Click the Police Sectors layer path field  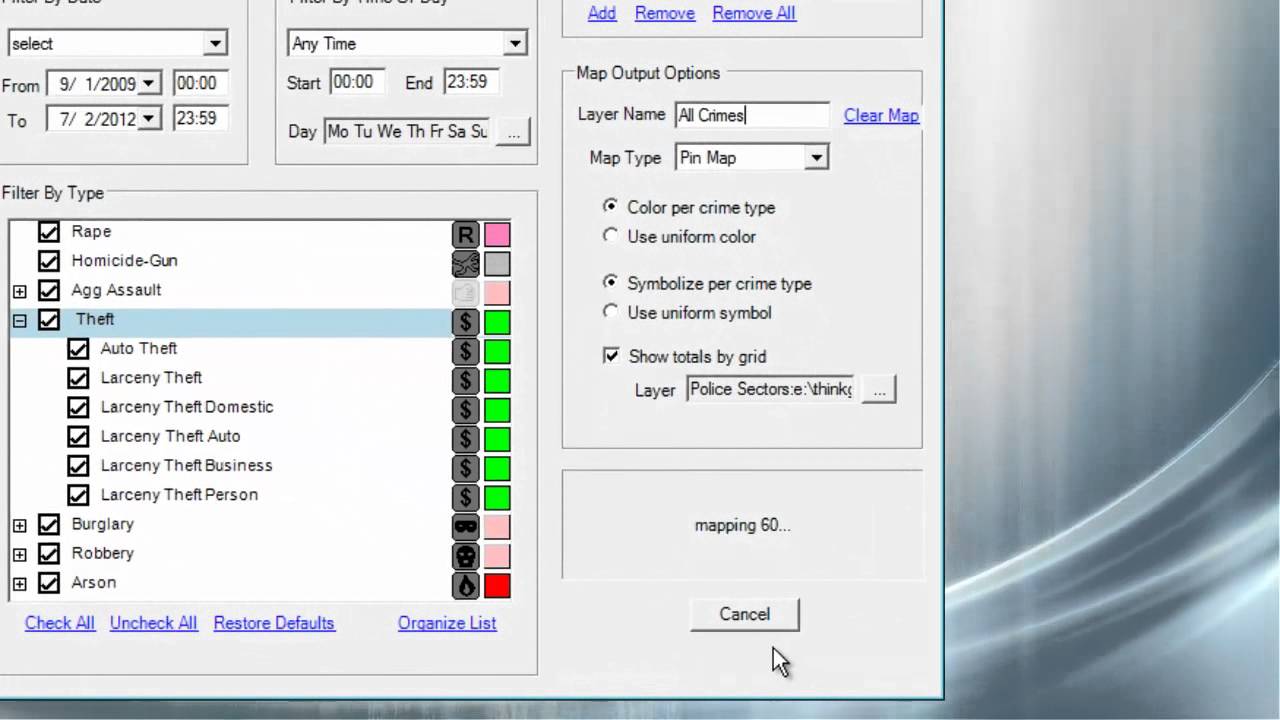771,390
